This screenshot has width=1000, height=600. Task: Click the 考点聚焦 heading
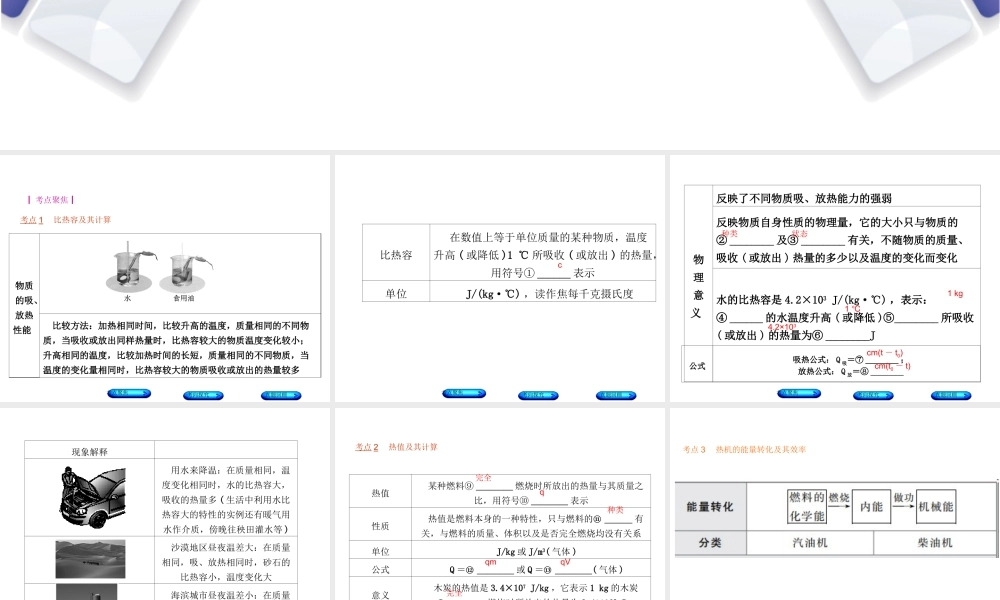click(51, 200)
